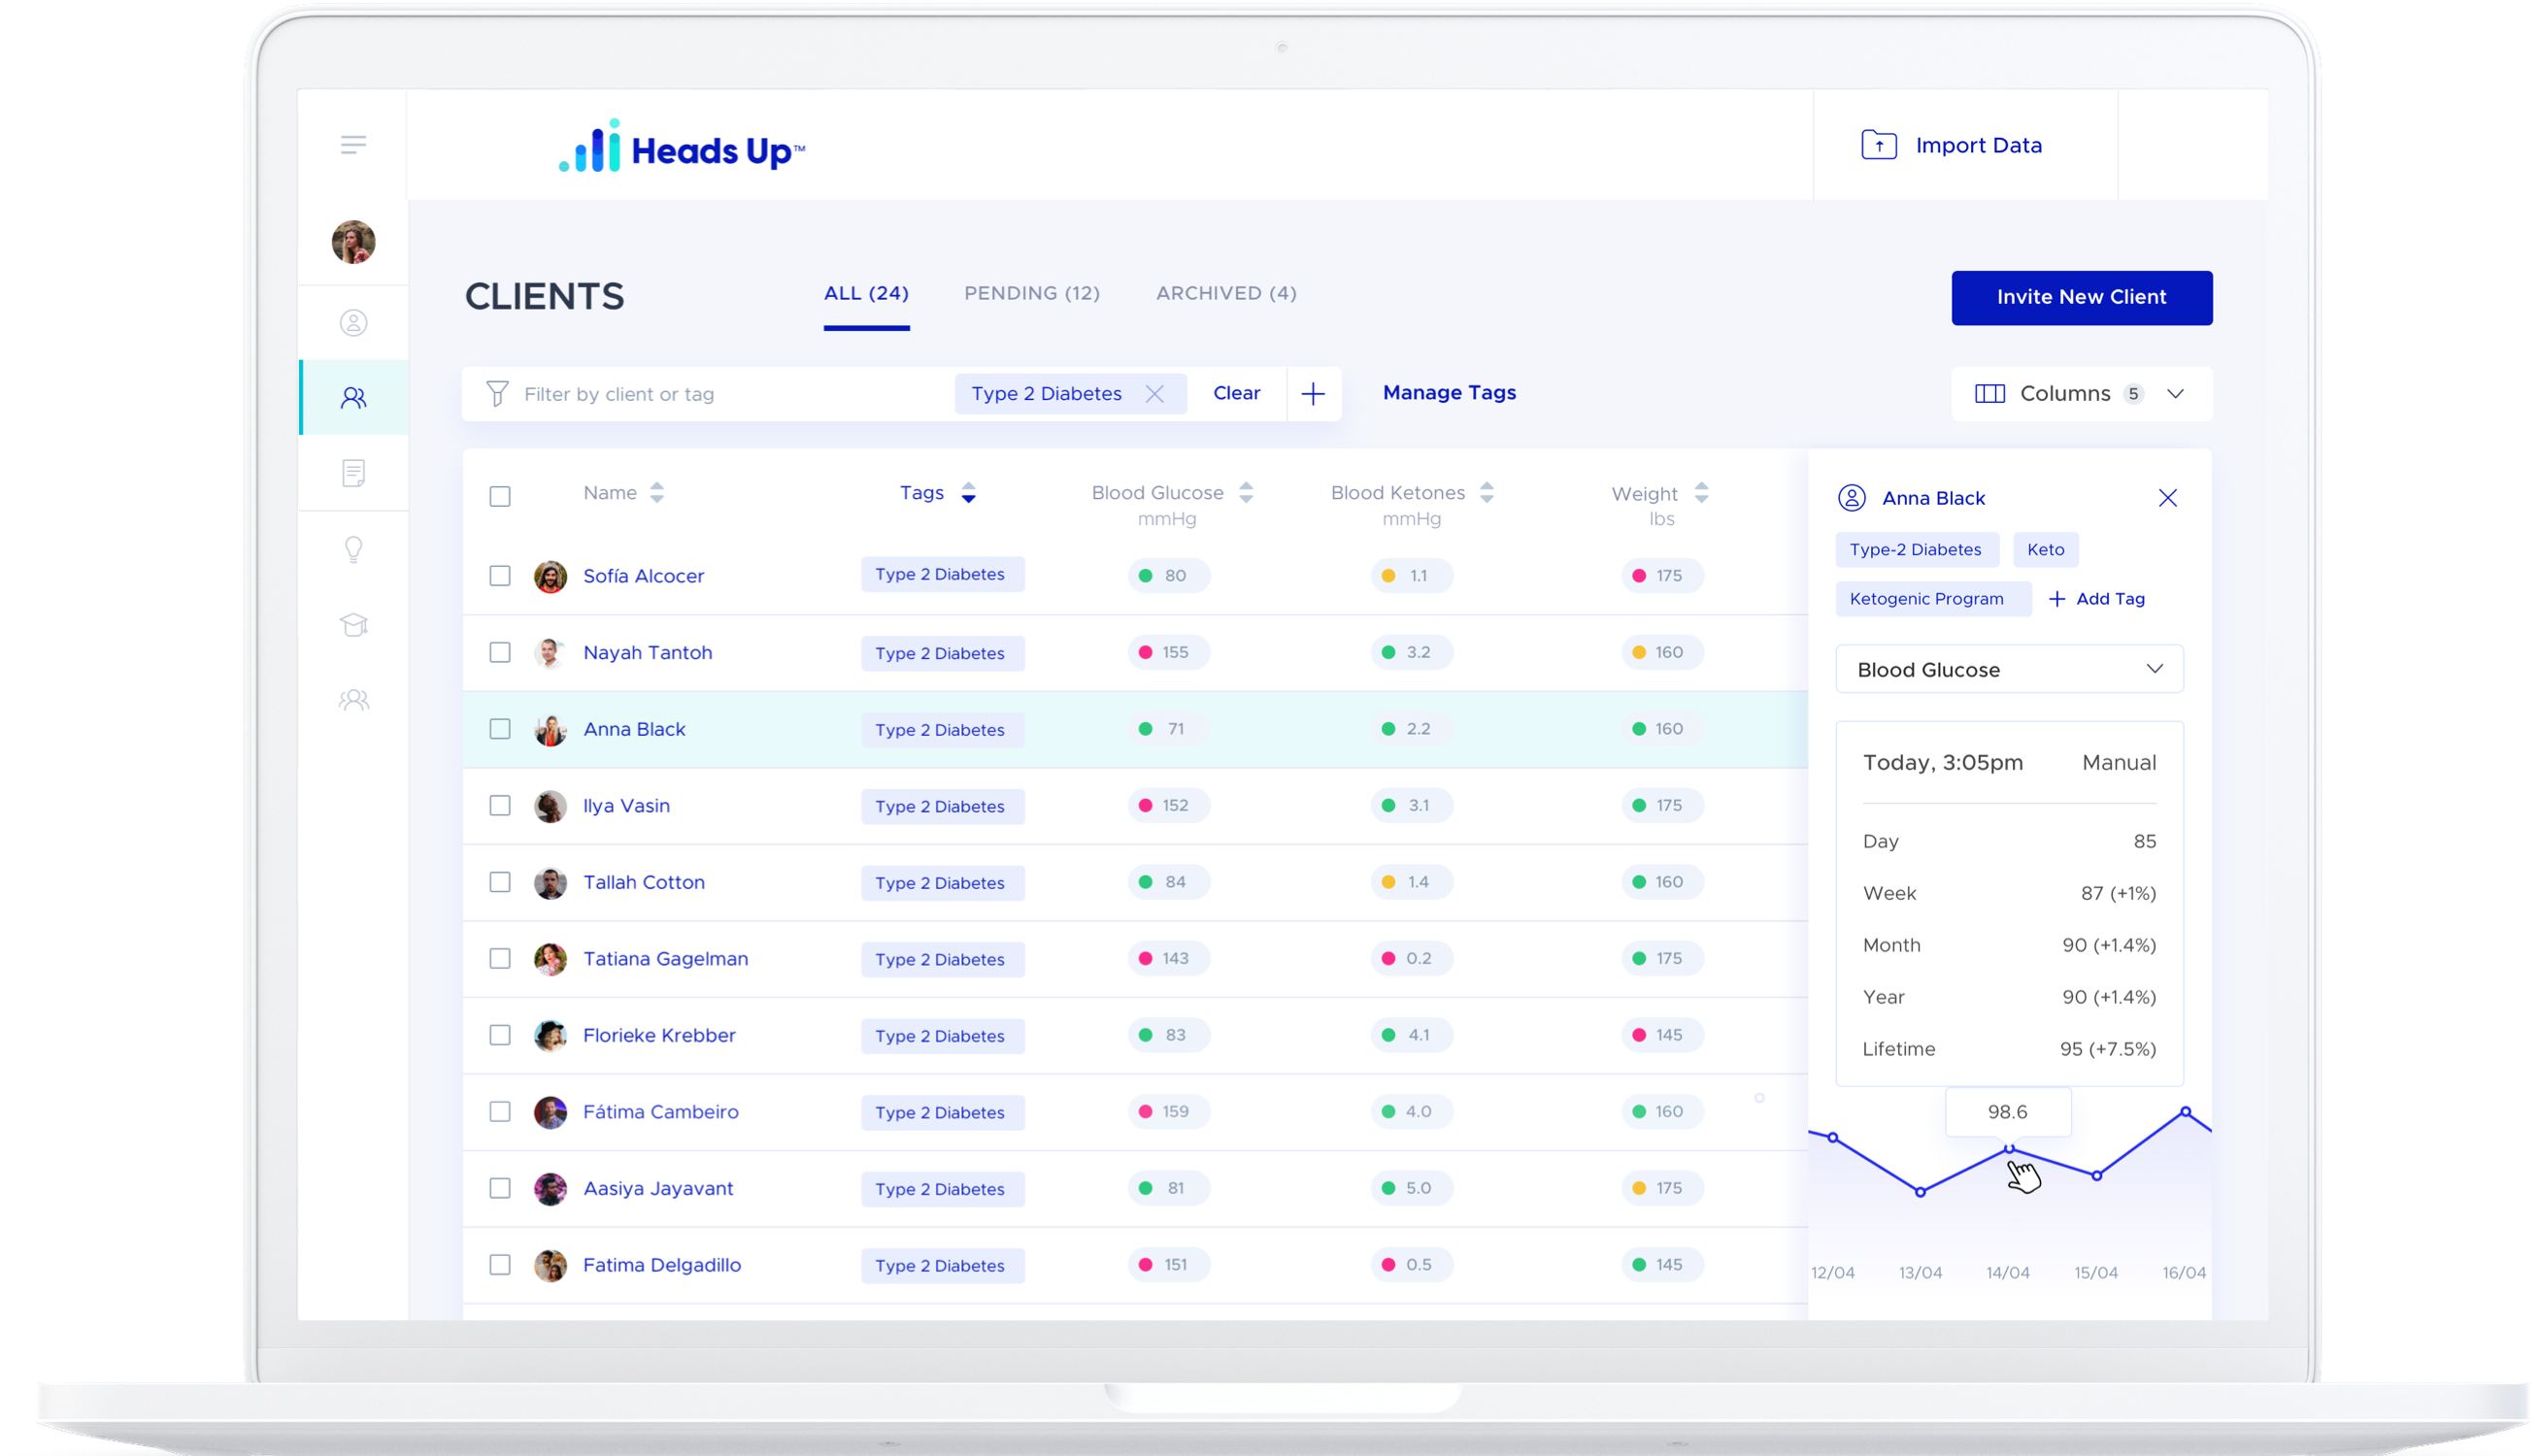
Task: Click Invite New Client button
Action: tap(2081, 298)
